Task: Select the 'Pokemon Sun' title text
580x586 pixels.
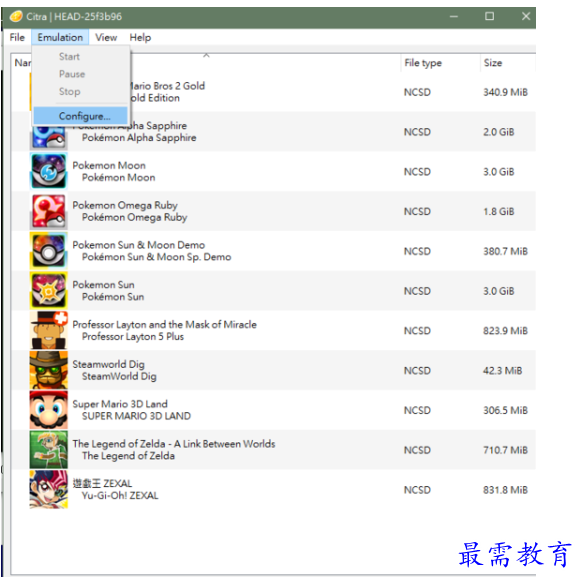Action: [103, 284]
